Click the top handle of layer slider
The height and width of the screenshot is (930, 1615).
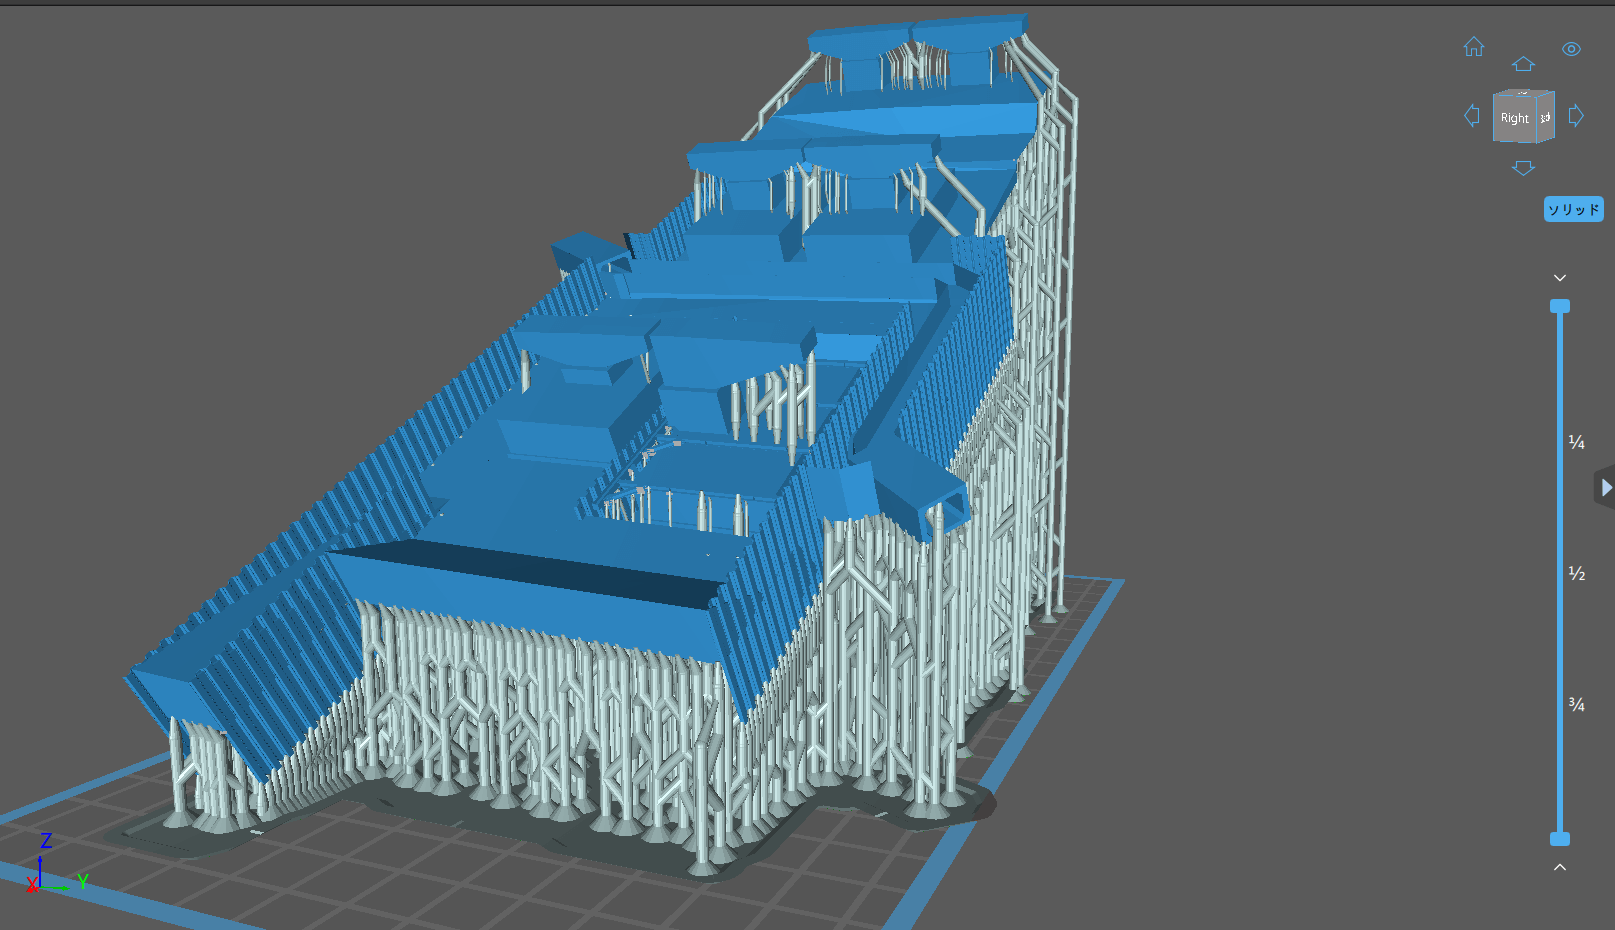1559,306
